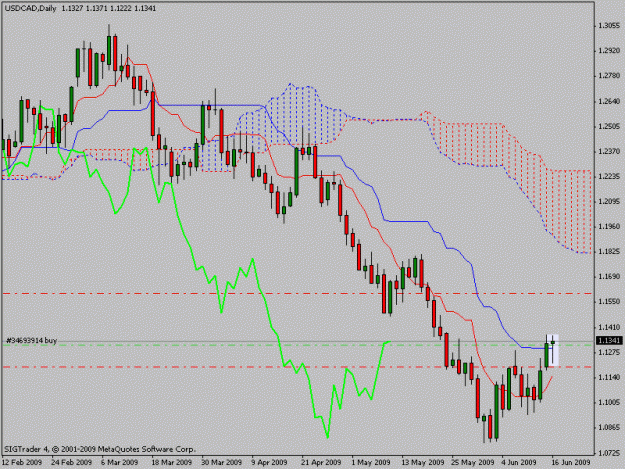Click the 1.1275 price axis label
This screenshot has height=469, width=625.
pyautogui.click(x=609, y=352)
